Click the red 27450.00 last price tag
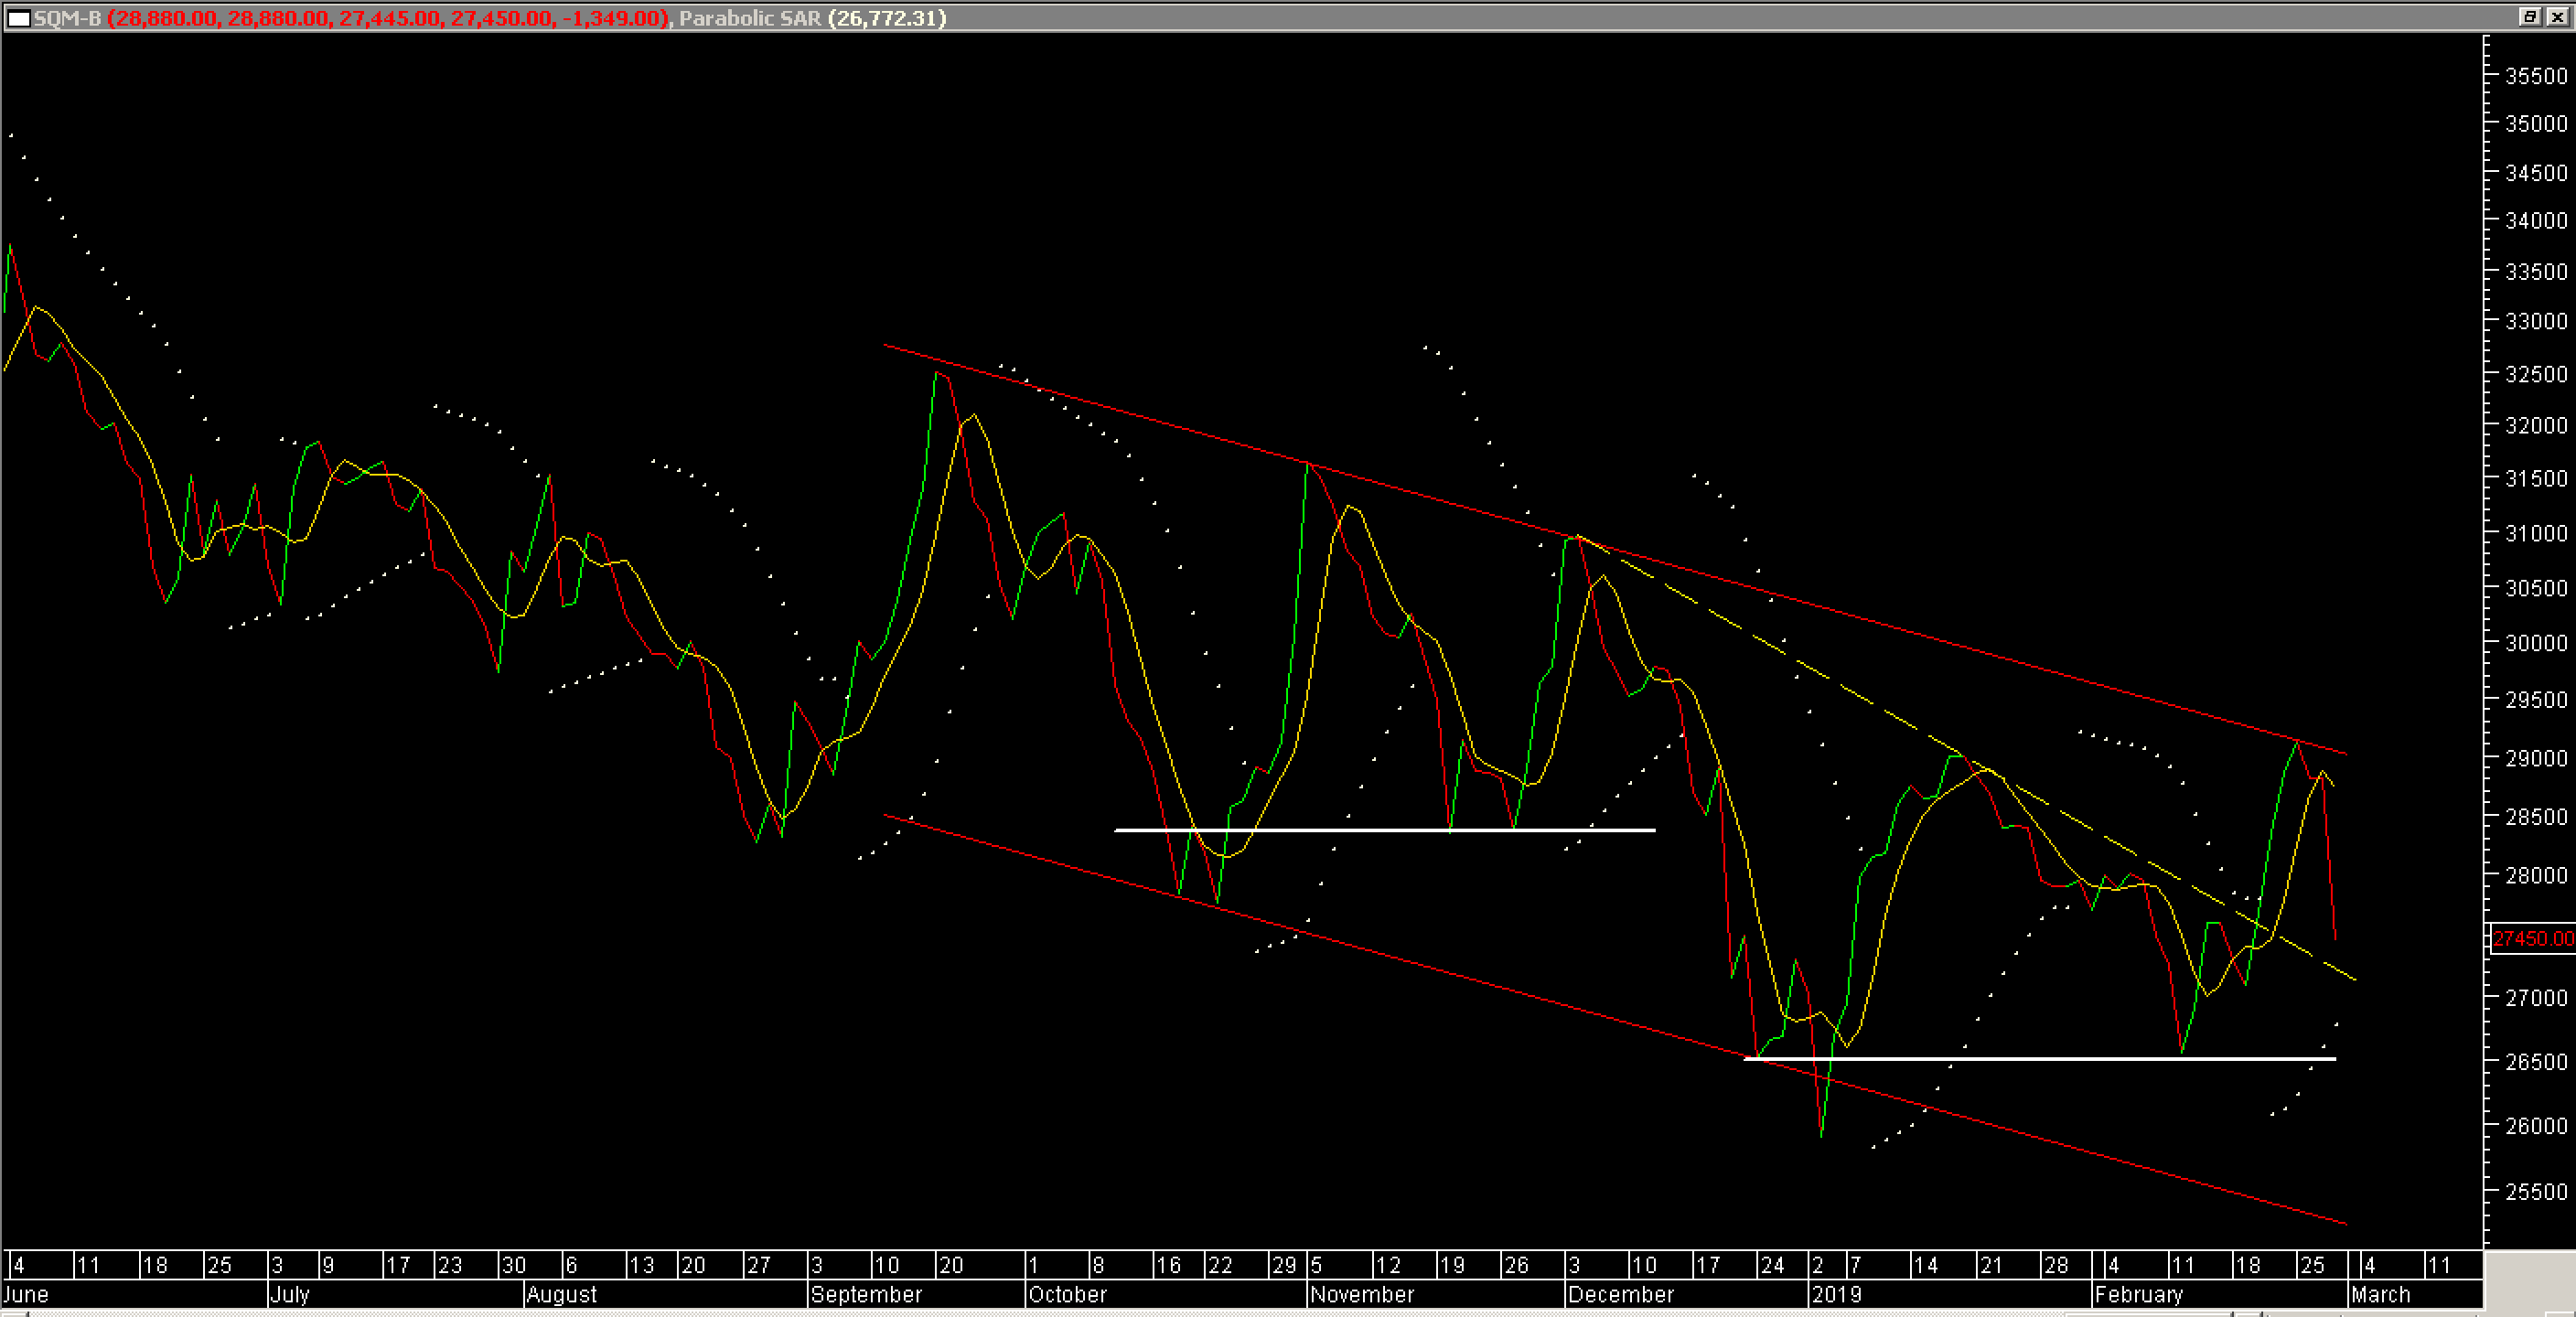The height and width of the screenshot is (1317, 2576). coord(2531,939)
